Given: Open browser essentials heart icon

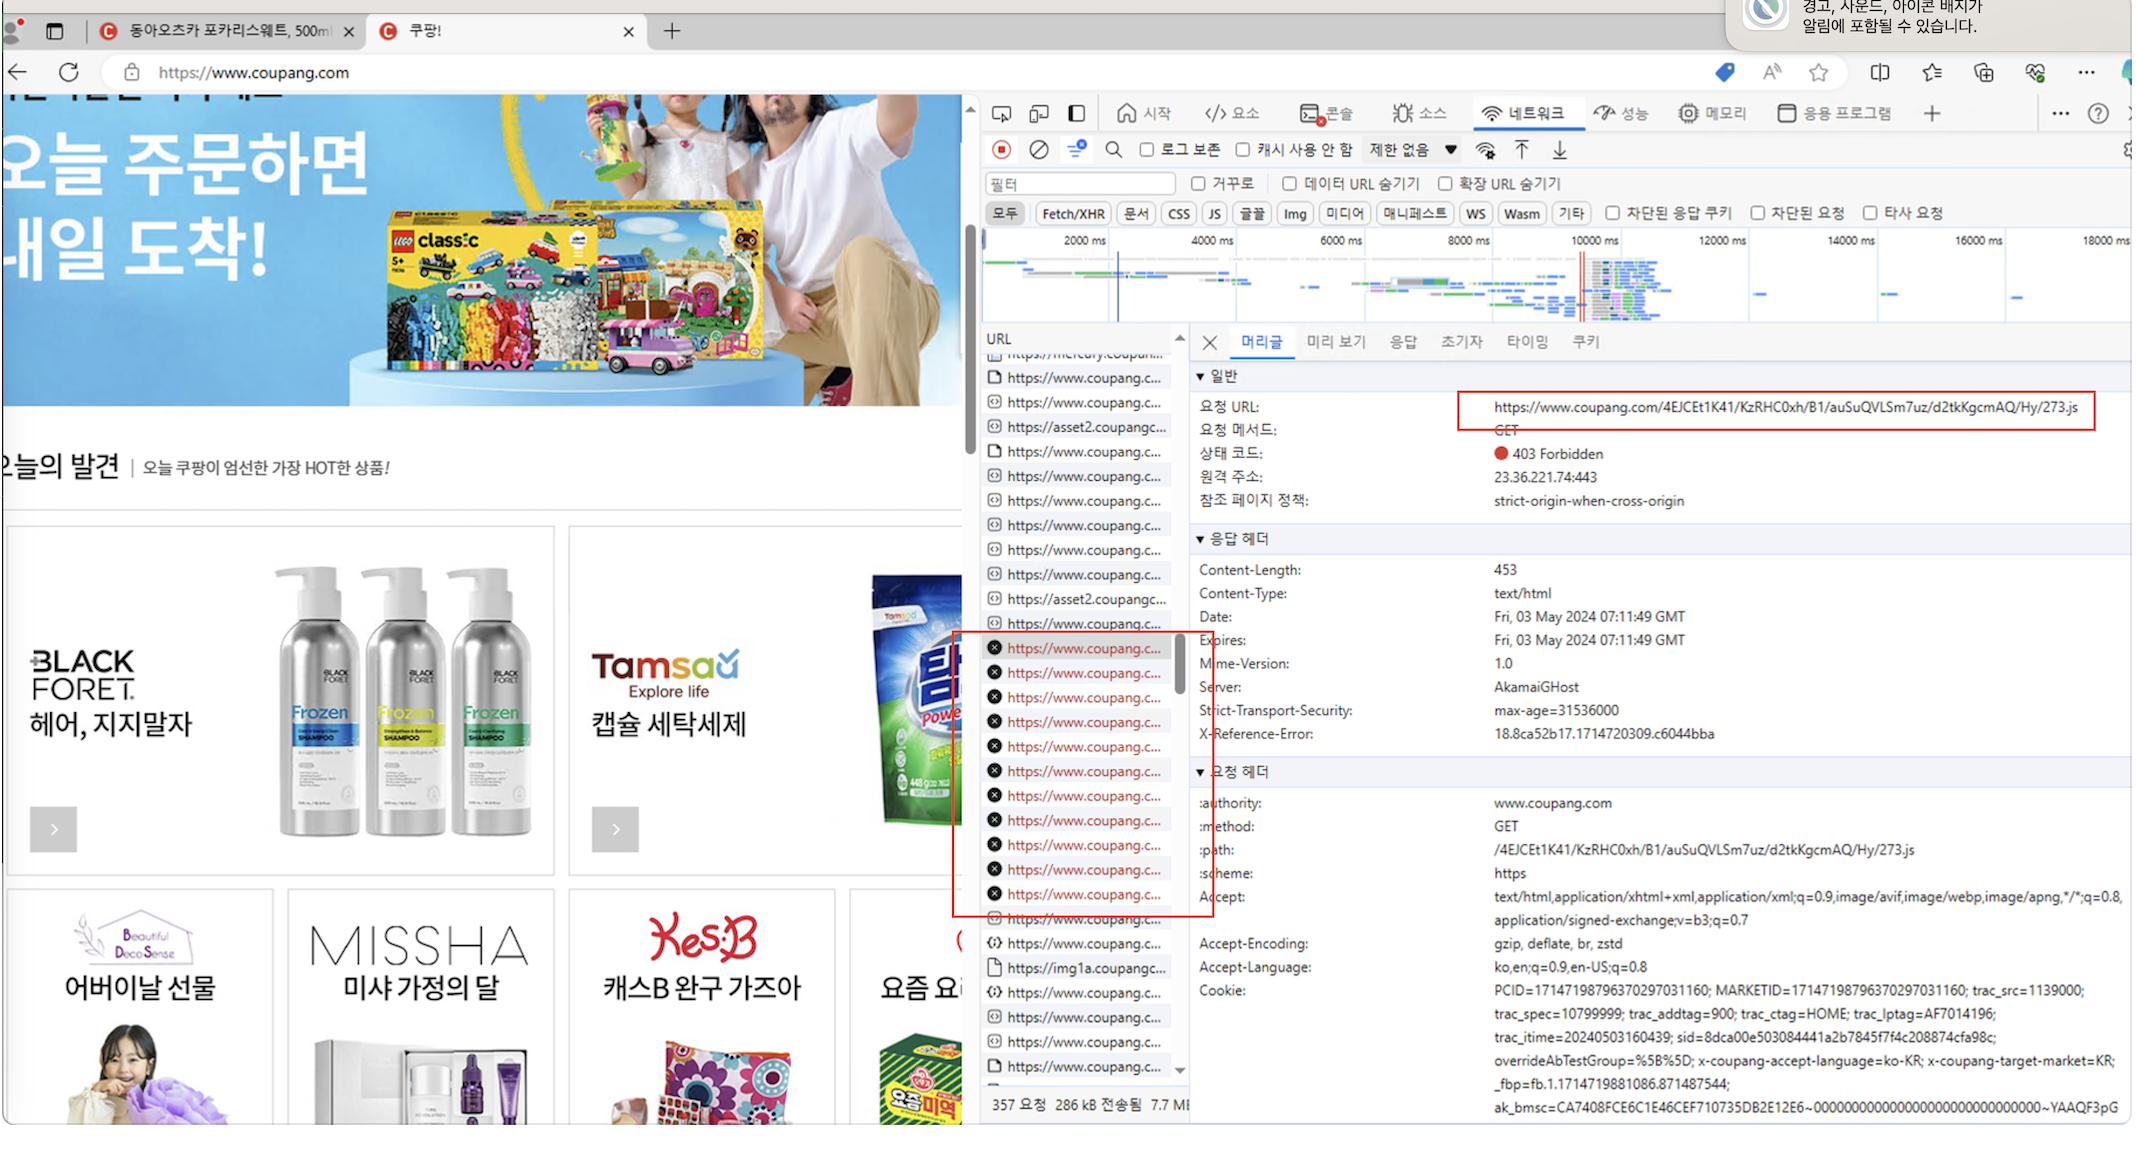Looking at the screenshot, I should 2035,72.
